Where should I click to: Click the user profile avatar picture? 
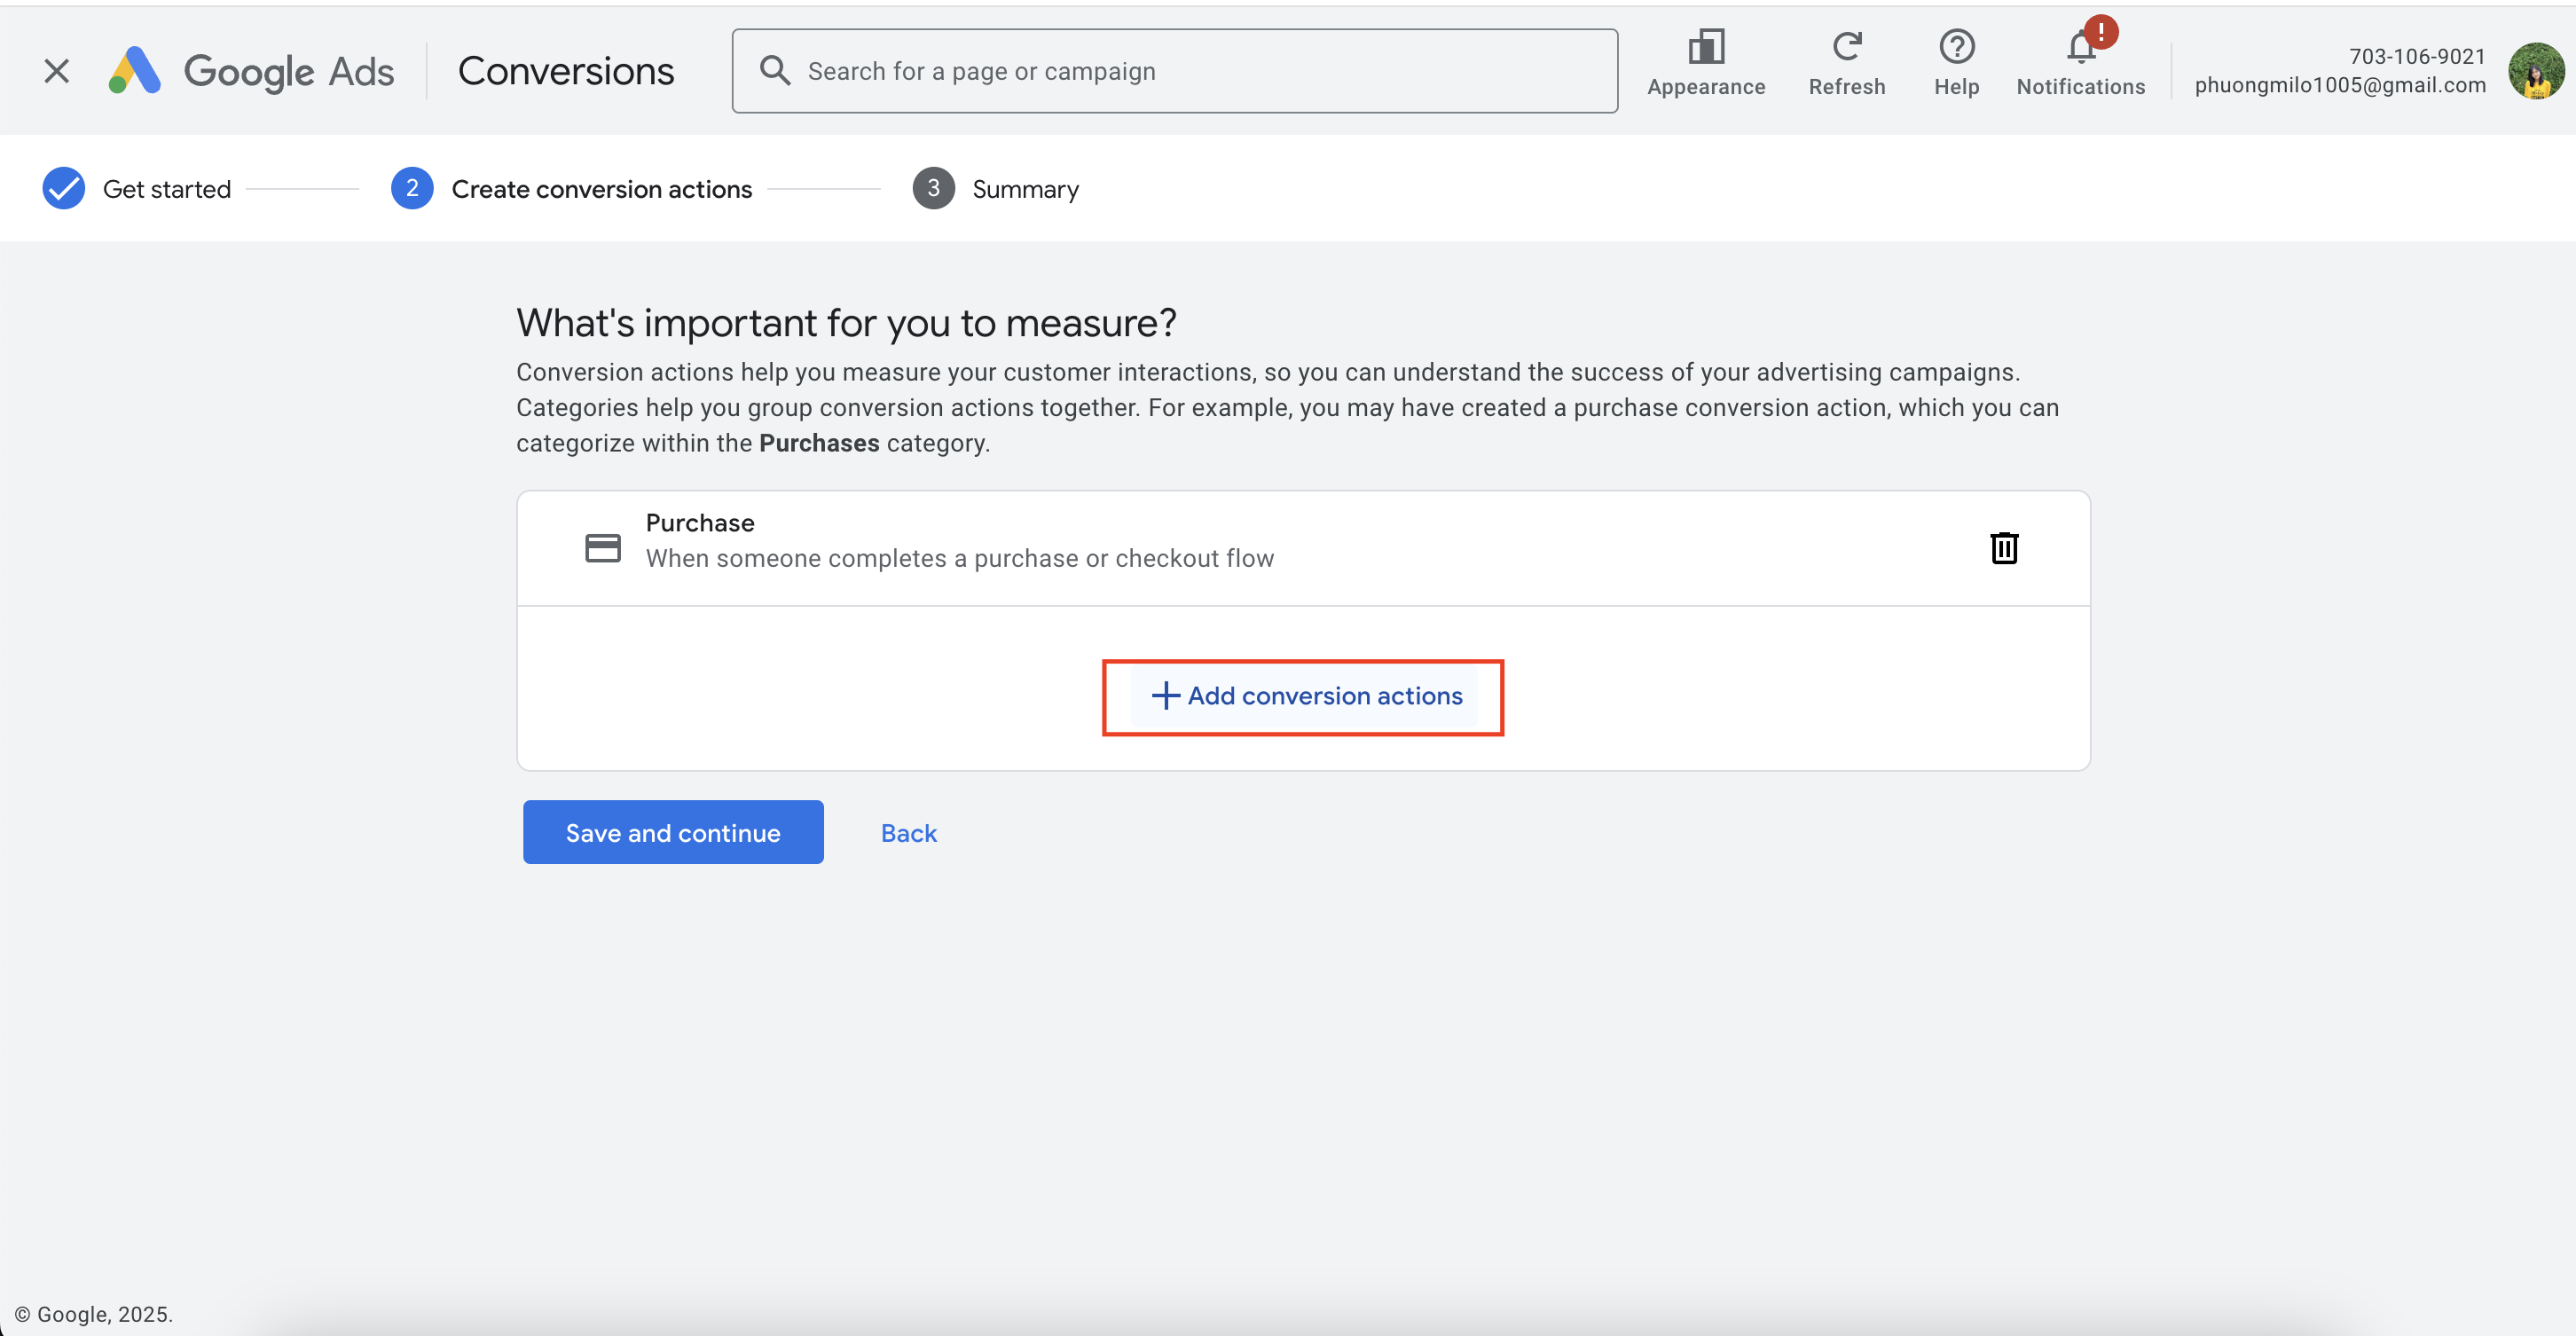click(2535, 71)
